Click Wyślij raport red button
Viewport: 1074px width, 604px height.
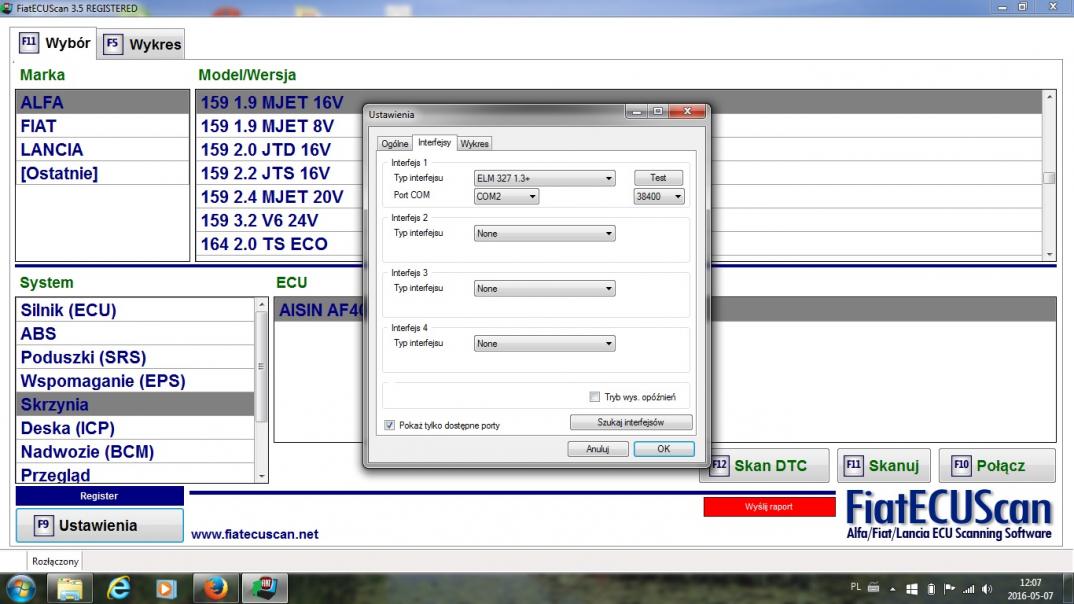[x=769, y=507]
